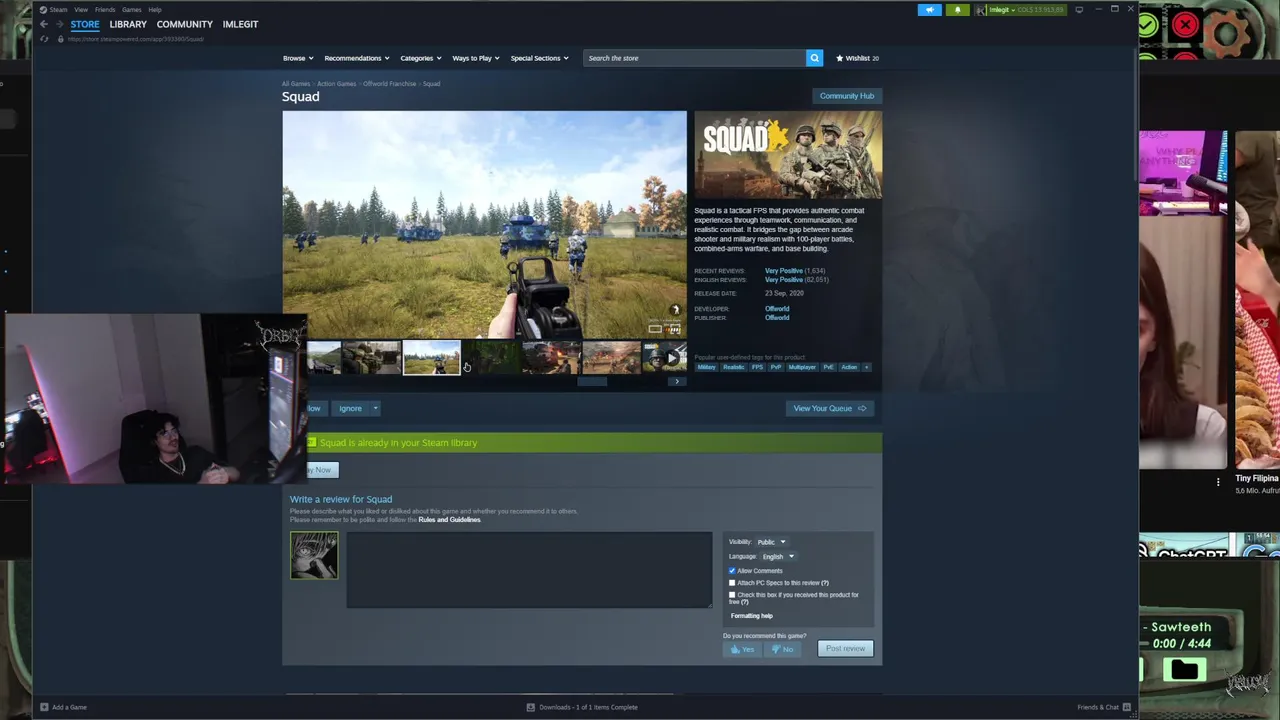Switch to Big Picture mode icon
The width and height of the screenshot is (1280, 720).
click(x=1079, y=10)
